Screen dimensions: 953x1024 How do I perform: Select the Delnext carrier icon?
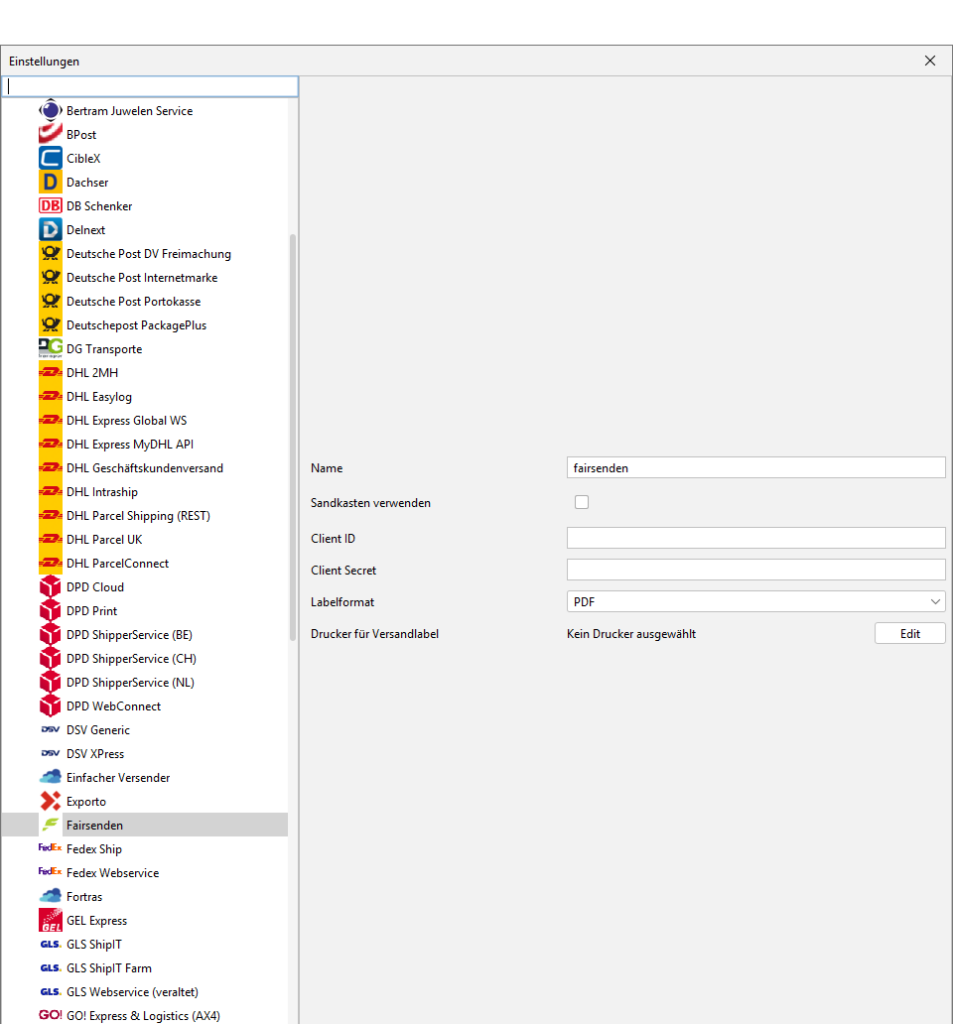50,230
